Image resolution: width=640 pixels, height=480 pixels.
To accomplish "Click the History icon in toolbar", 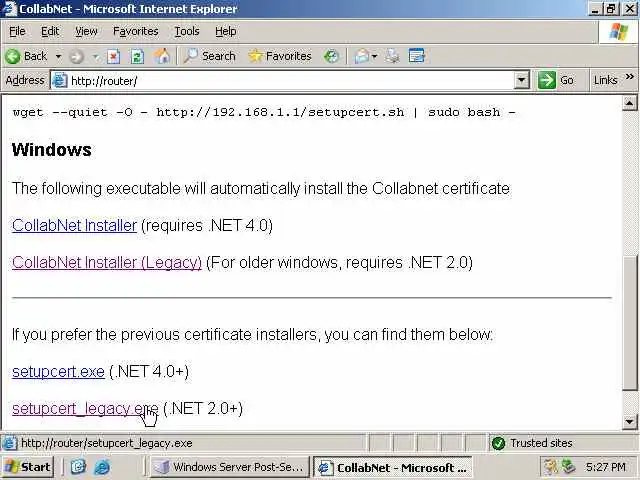I will point(331,56).
